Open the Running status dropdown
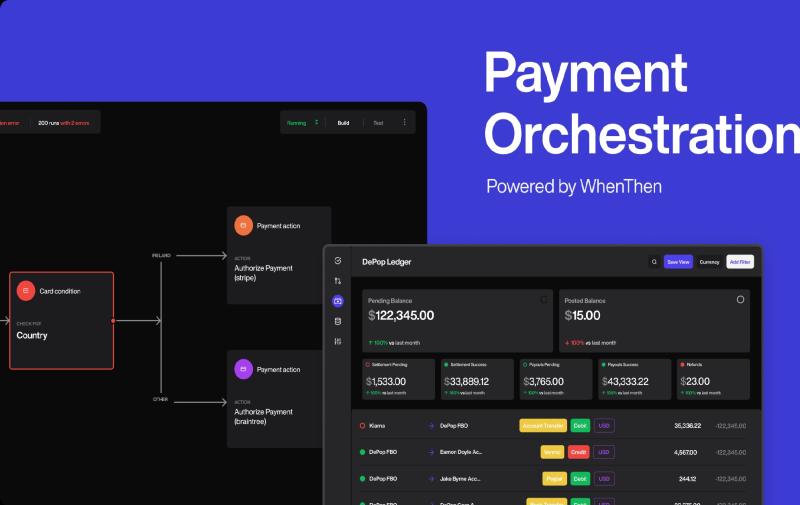Viewport: 800px width, 505px height. (x=303, y=122)
